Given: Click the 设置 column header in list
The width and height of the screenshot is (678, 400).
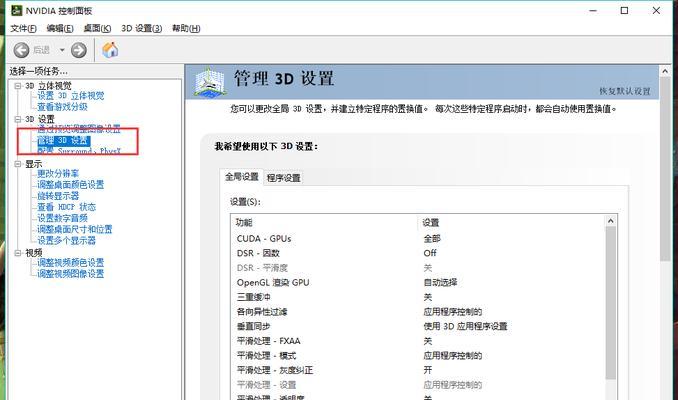Looking at the screenshot, I should click(431, 223).
